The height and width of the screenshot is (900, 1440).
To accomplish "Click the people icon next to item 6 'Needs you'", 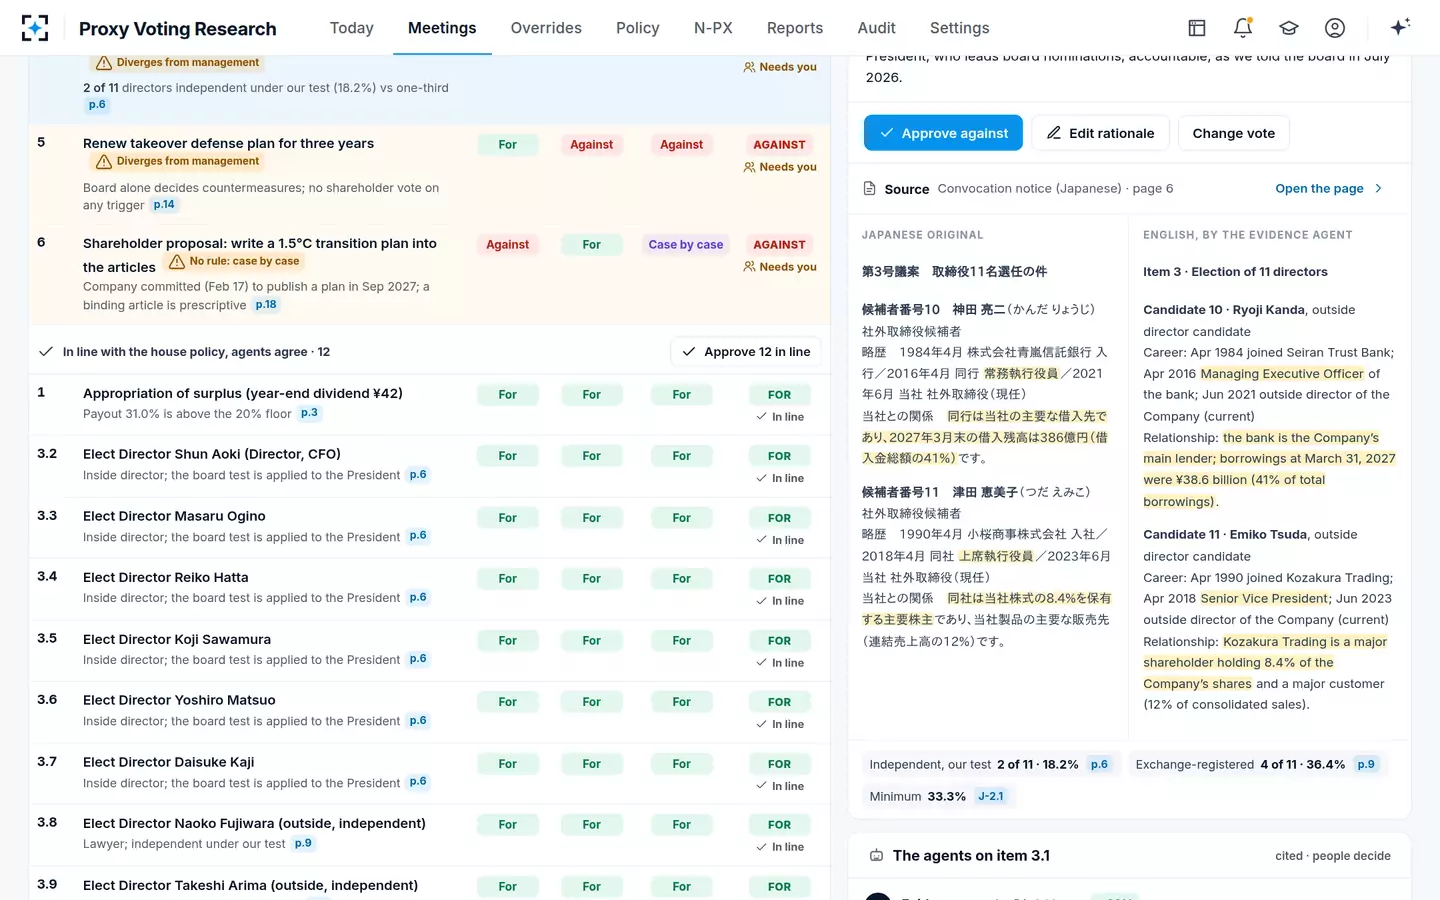I will tap(749, 267).
